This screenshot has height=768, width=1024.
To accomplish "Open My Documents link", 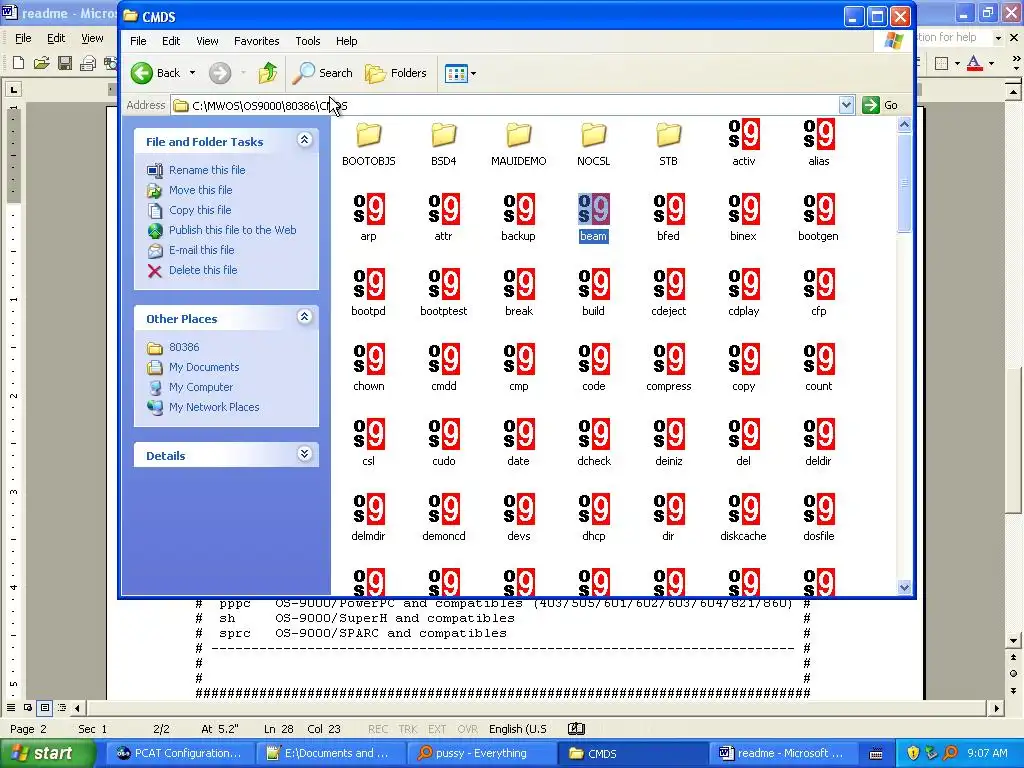I will (x=204, y=367).
